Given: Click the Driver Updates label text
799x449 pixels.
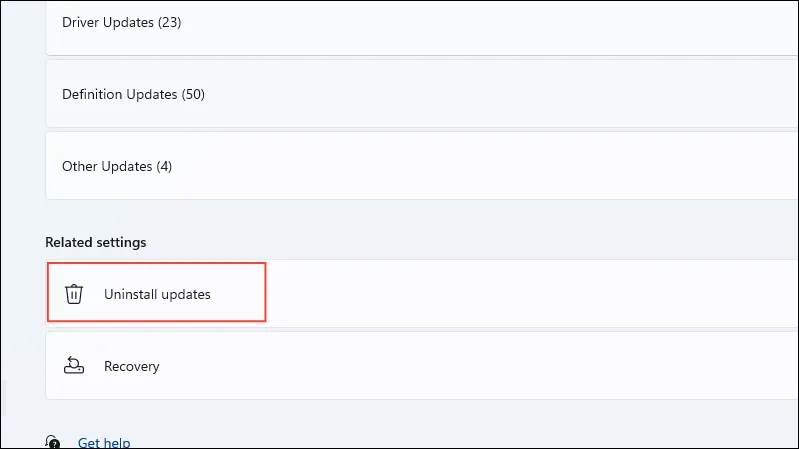Looking at the screenshot, I should point(108,22).
